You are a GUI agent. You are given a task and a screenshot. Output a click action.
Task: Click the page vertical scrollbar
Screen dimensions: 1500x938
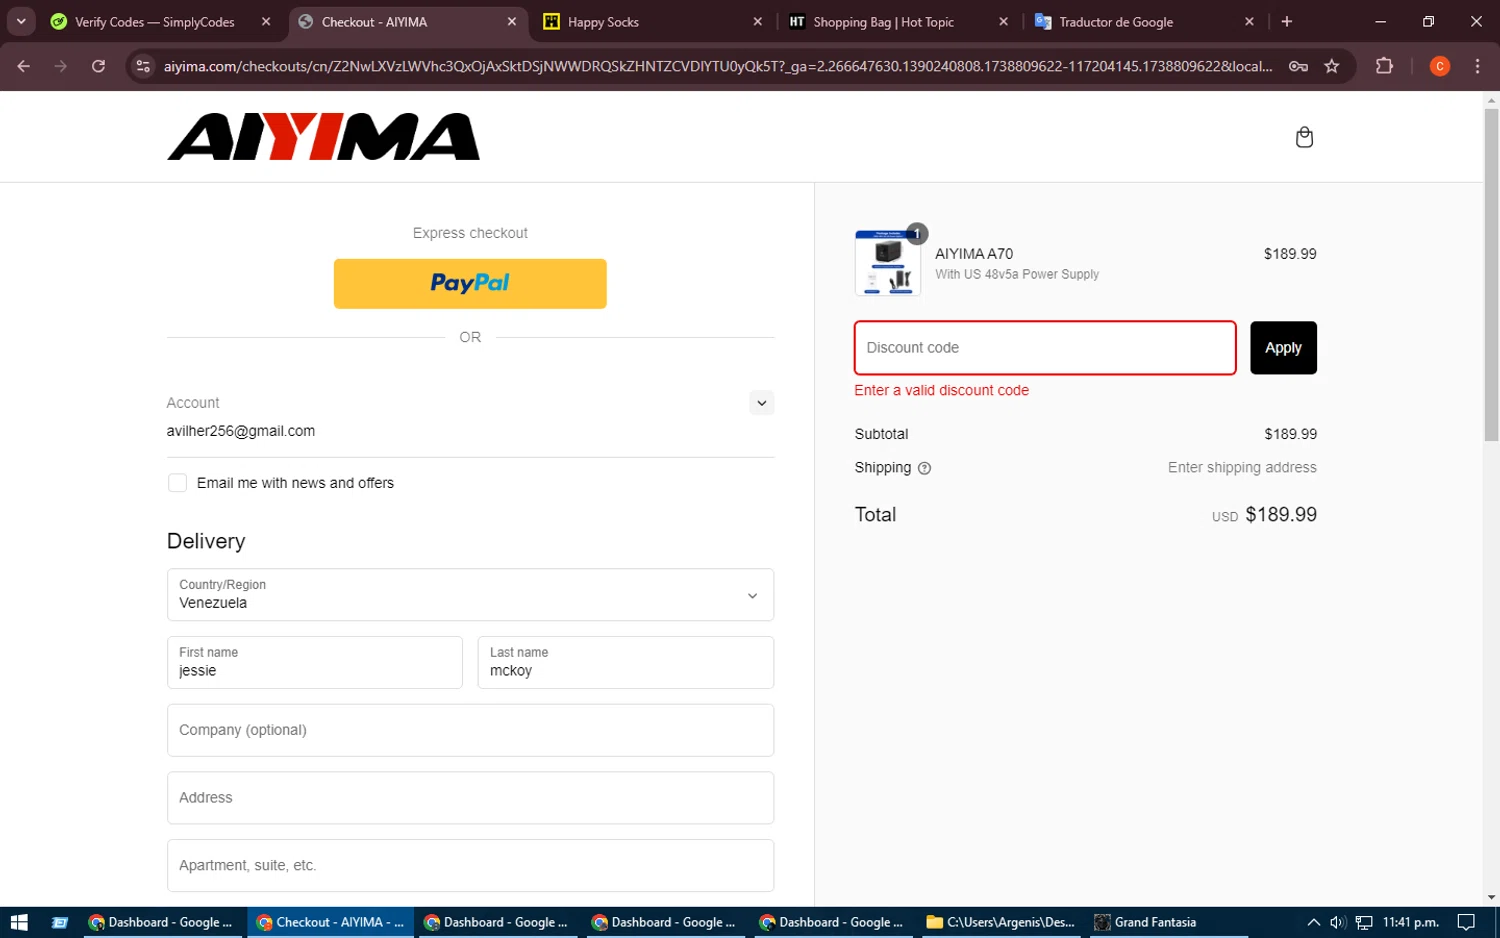click(1491, 275)
